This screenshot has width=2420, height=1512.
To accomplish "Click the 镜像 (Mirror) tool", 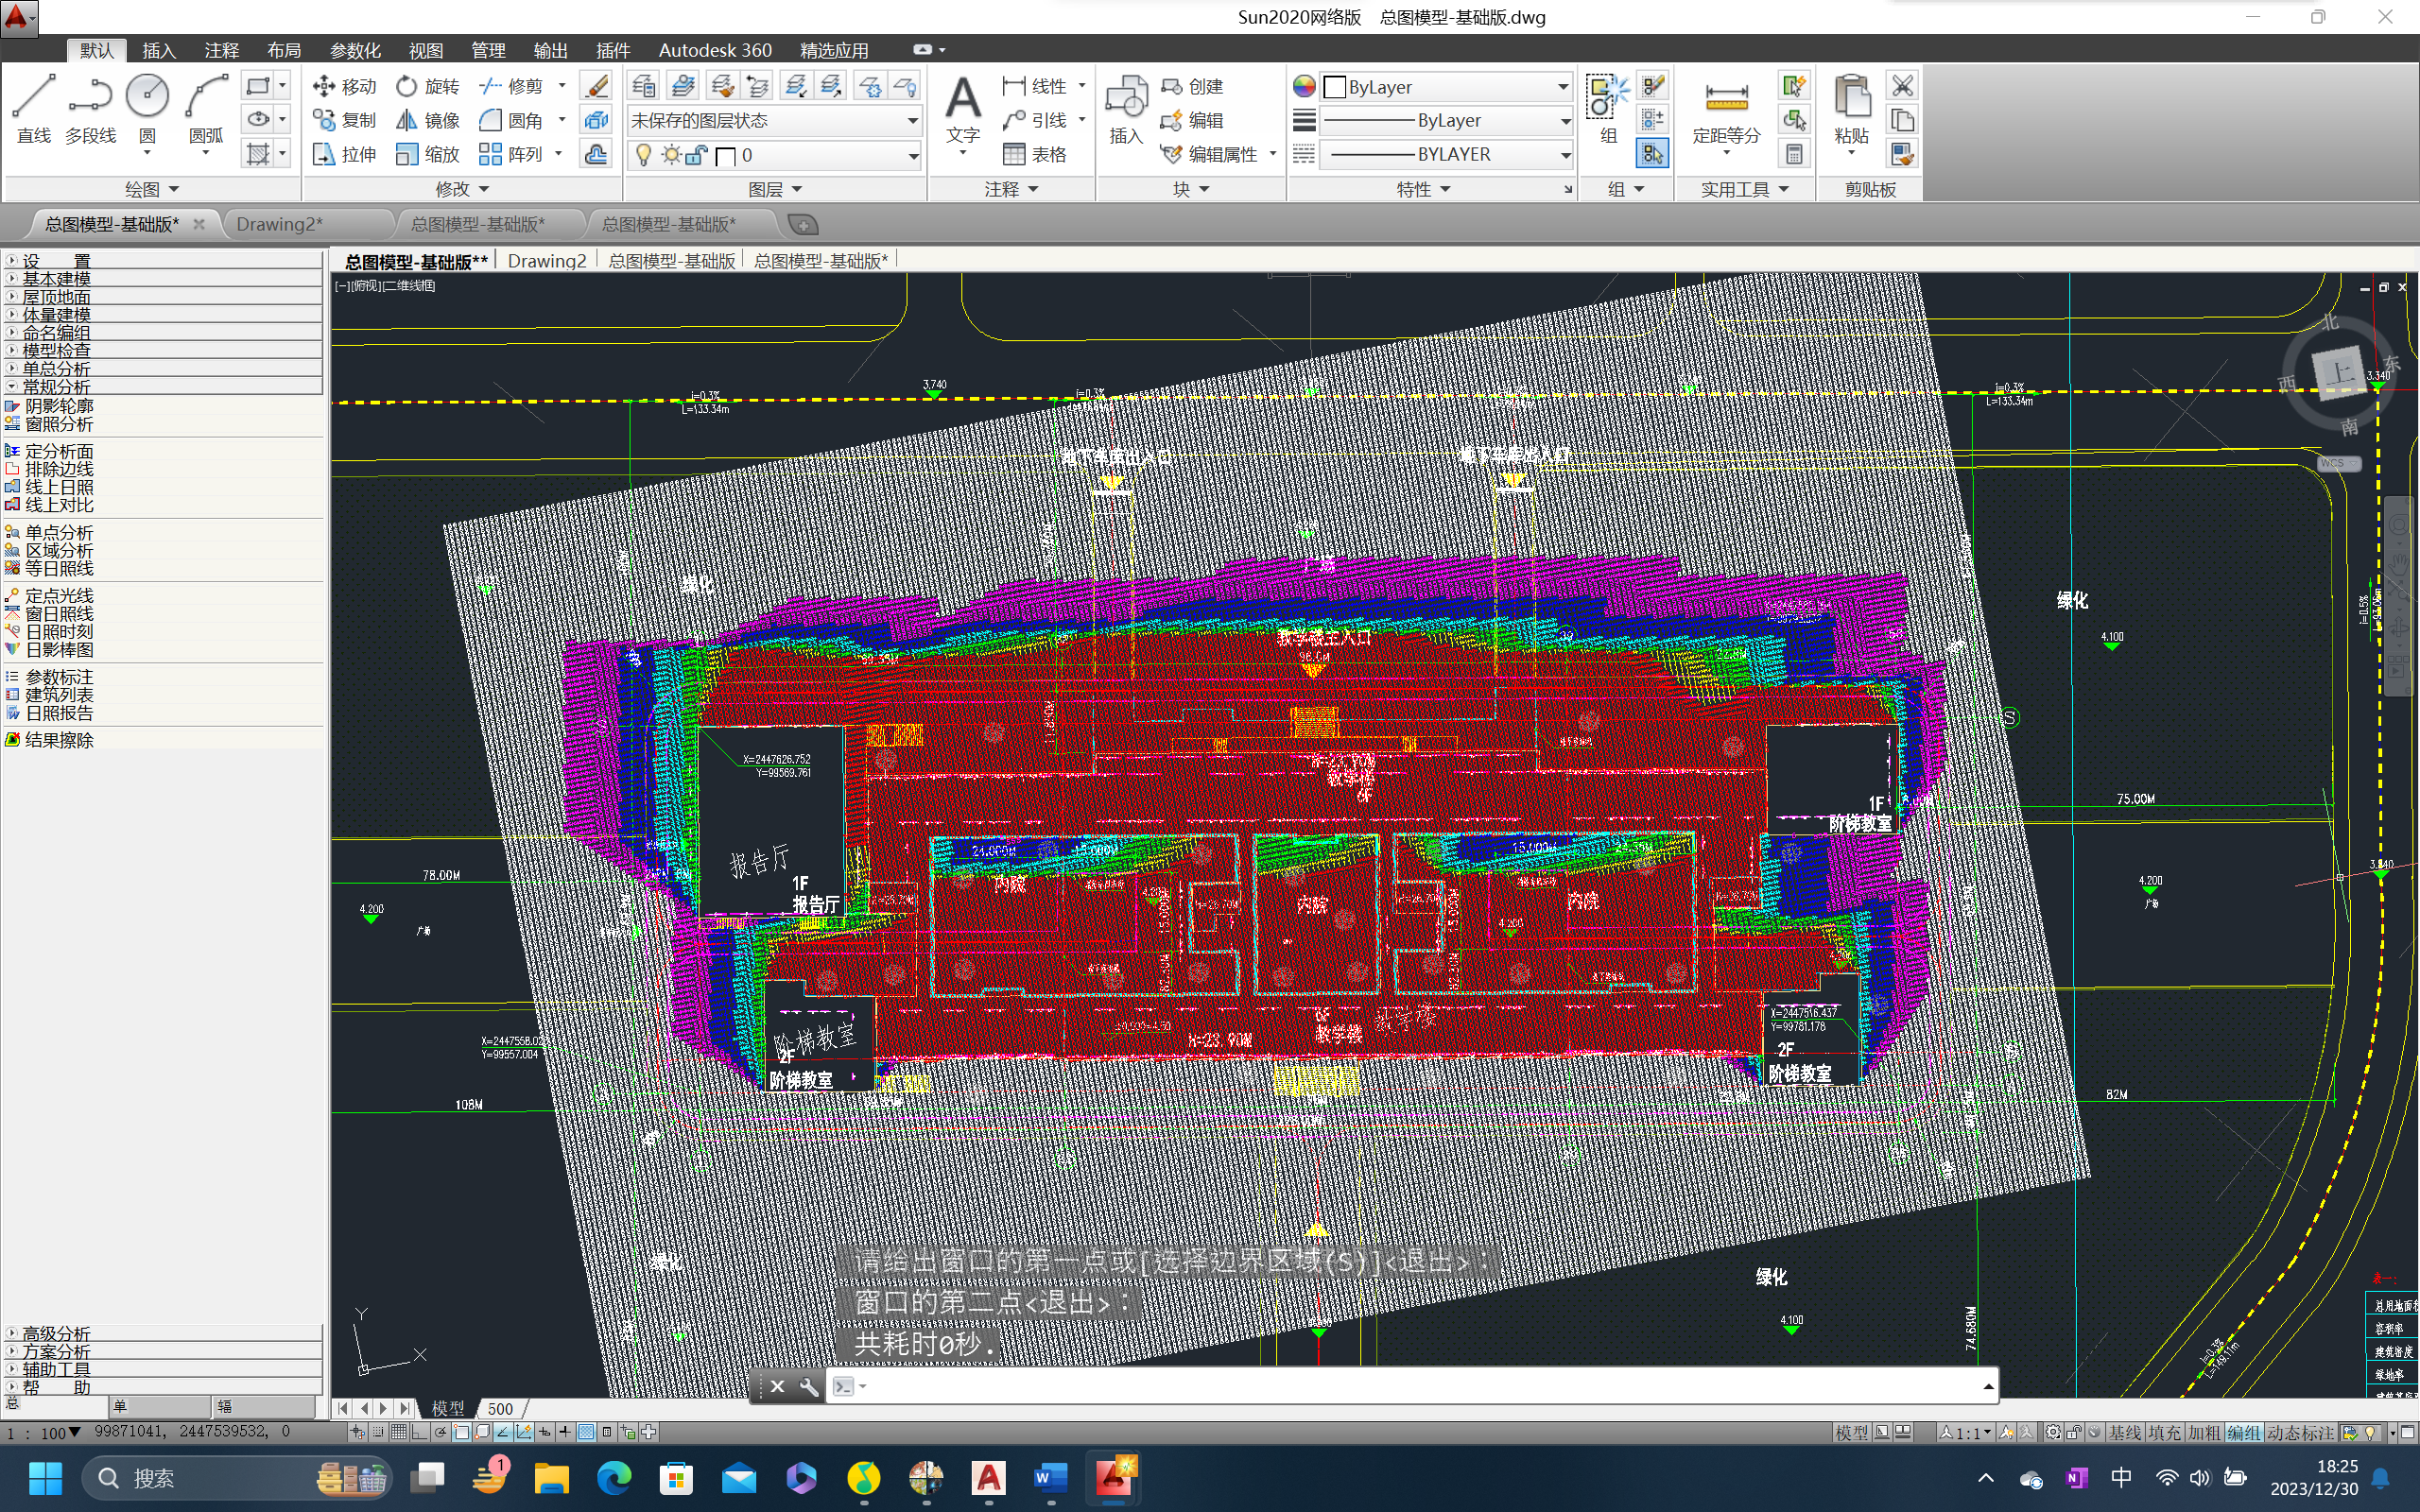I will coord(428,121).
